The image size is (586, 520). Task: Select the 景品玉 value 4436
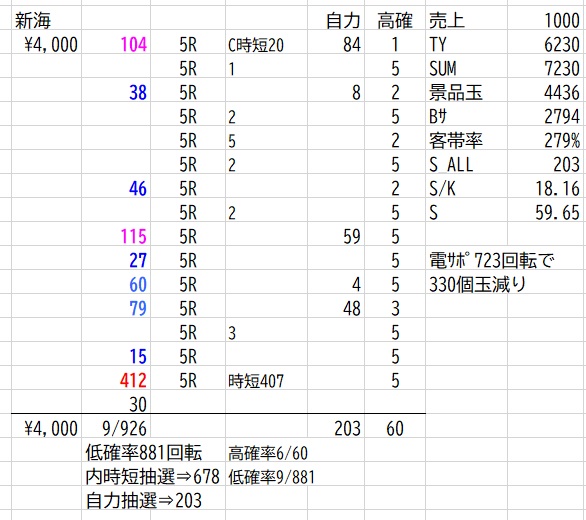point(546,92)
